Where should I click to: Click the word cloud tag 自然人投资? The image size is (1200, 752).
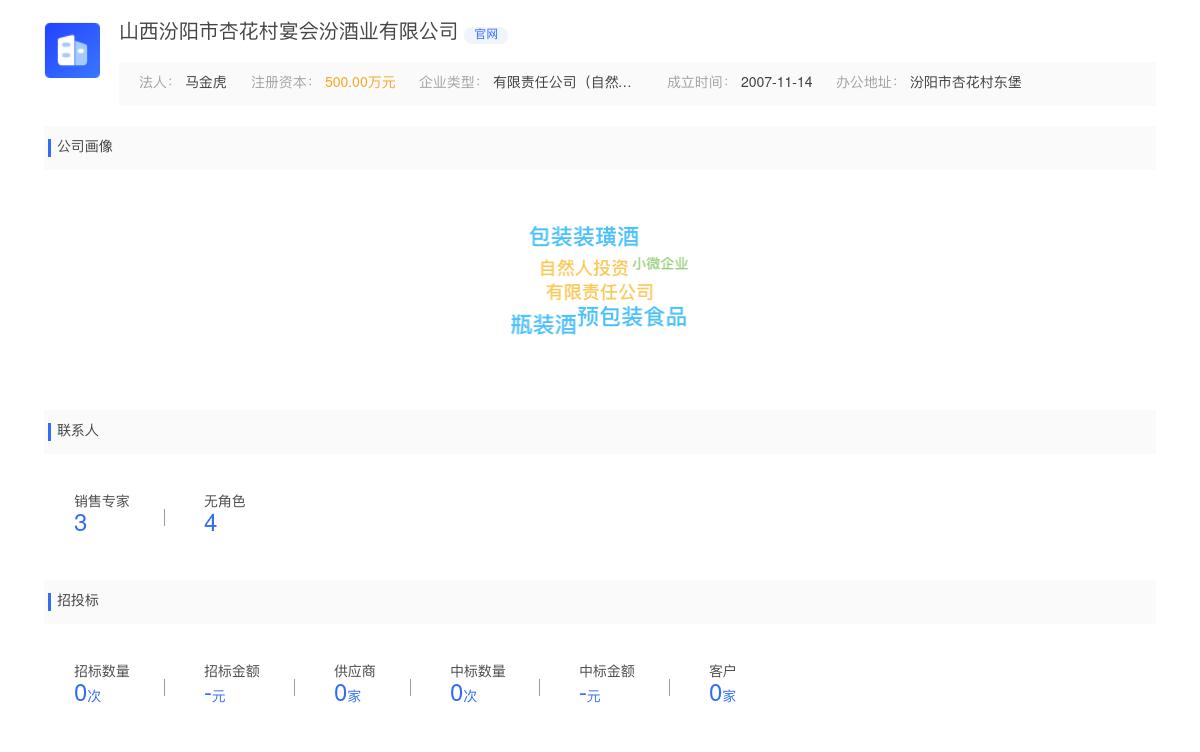[584, 268]
